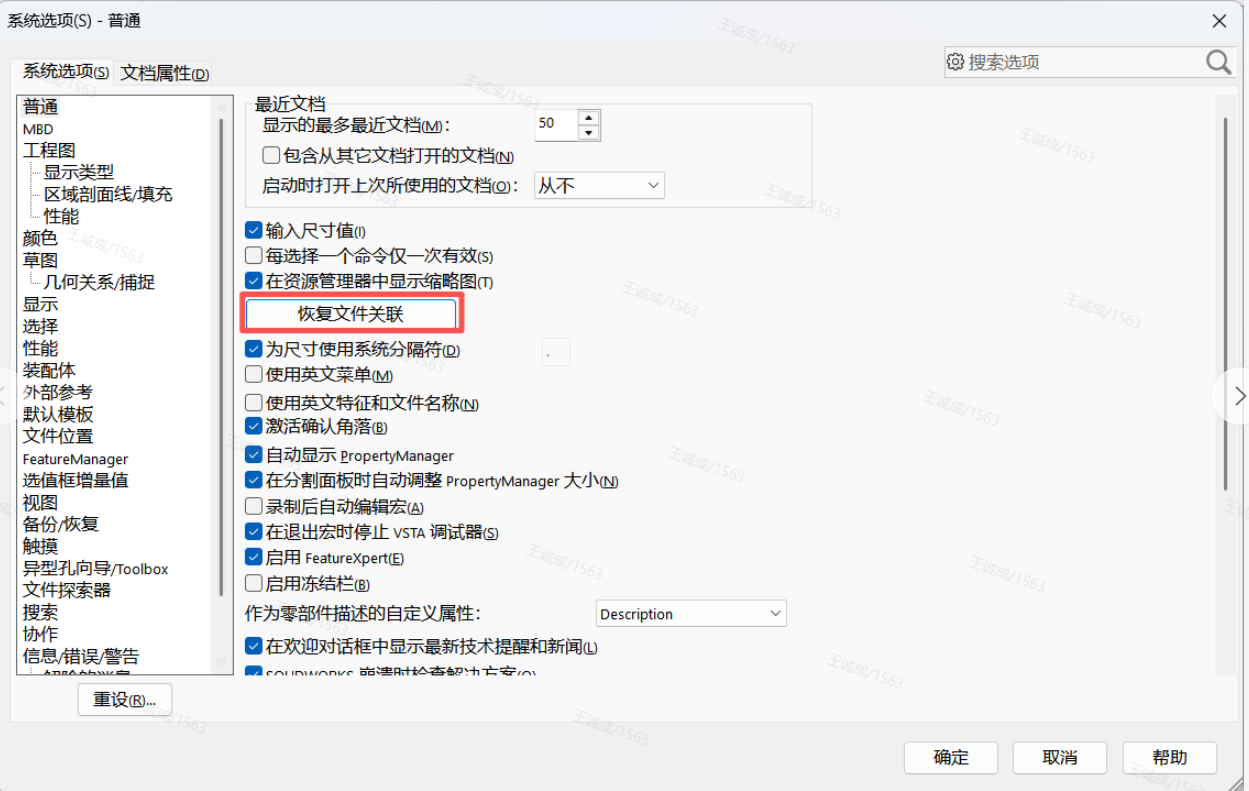Select 显示类型 under 工程图
This screenshot has width=1249, height=791.
[x=79, y=173]
